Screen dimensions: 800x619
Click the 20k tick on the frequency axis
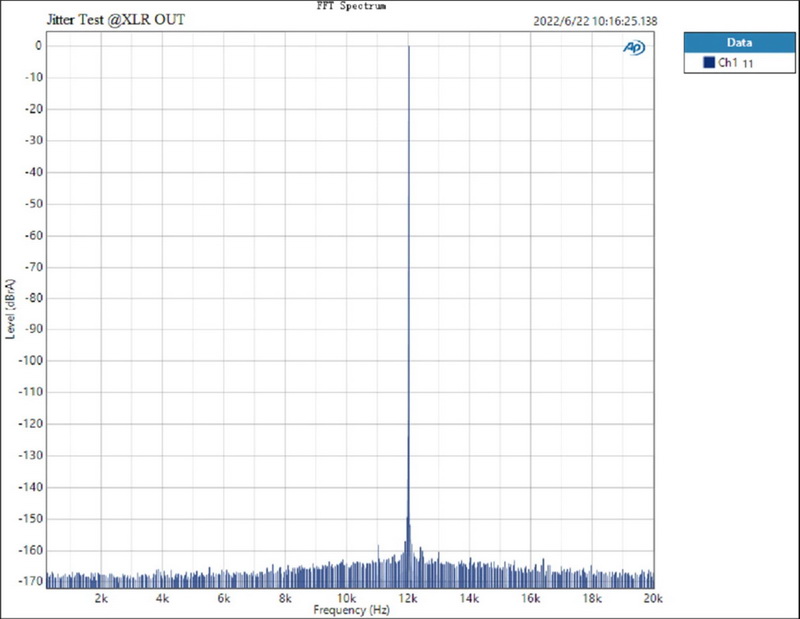click(x=653, y=598)
